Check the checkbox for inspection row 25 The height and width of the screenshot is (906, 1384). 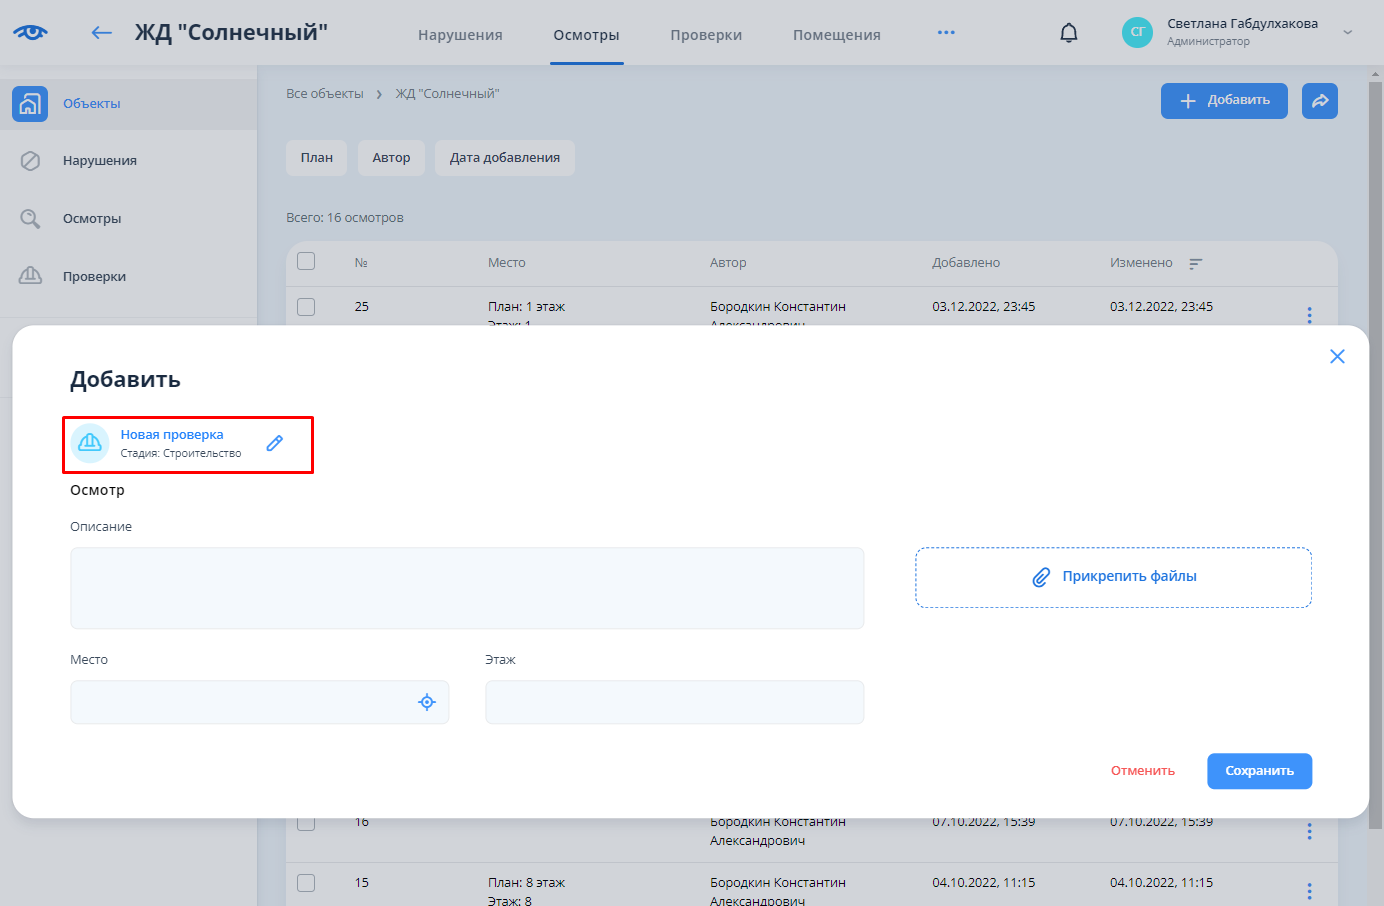306,307
